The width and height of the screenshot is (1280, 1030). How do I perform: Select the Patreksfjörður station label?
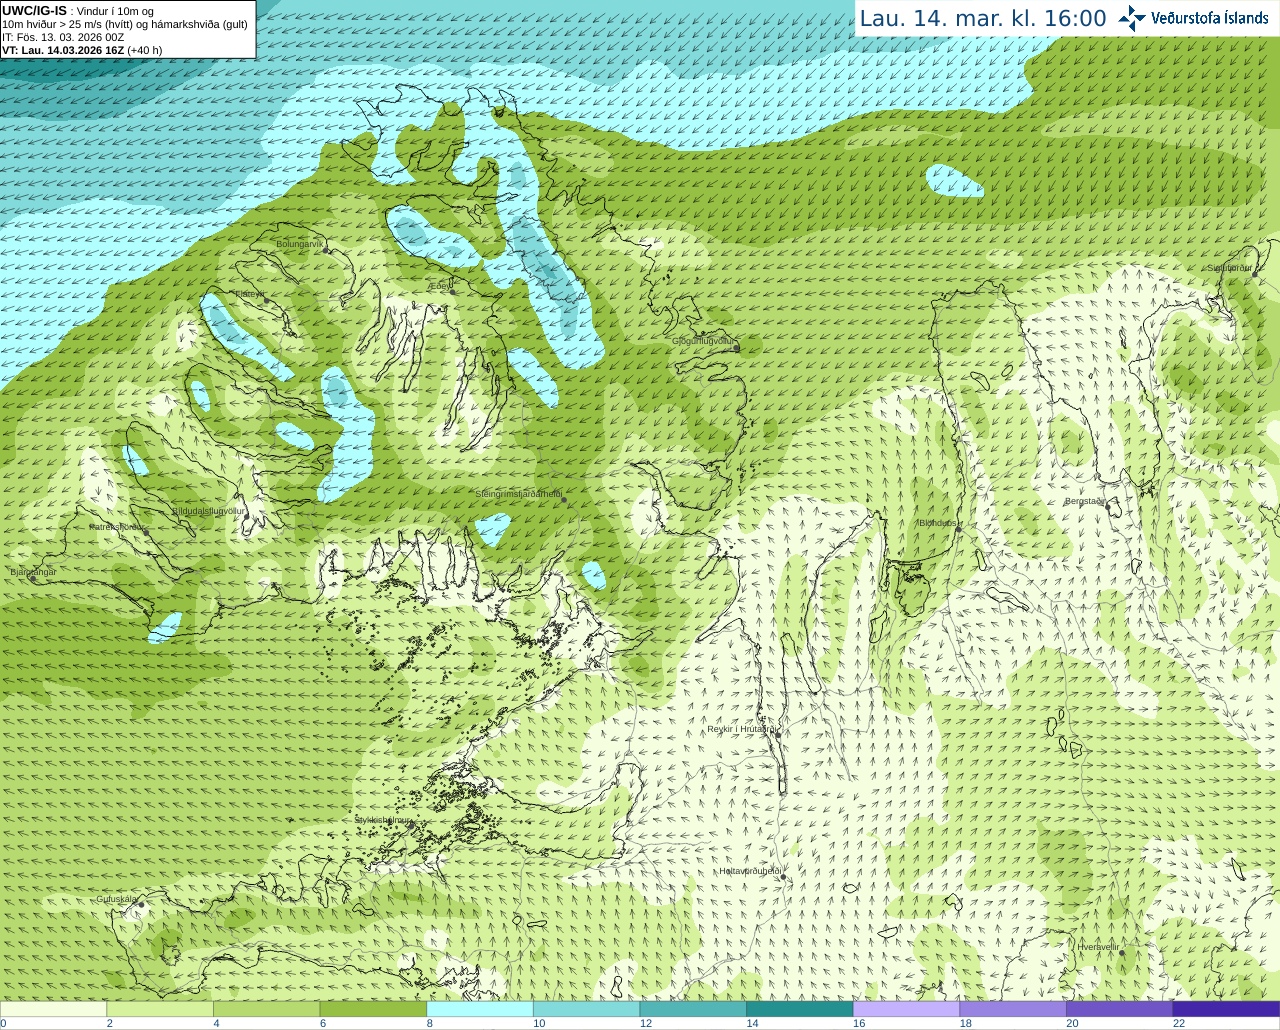pyautogui.click(x=118, y=526)
